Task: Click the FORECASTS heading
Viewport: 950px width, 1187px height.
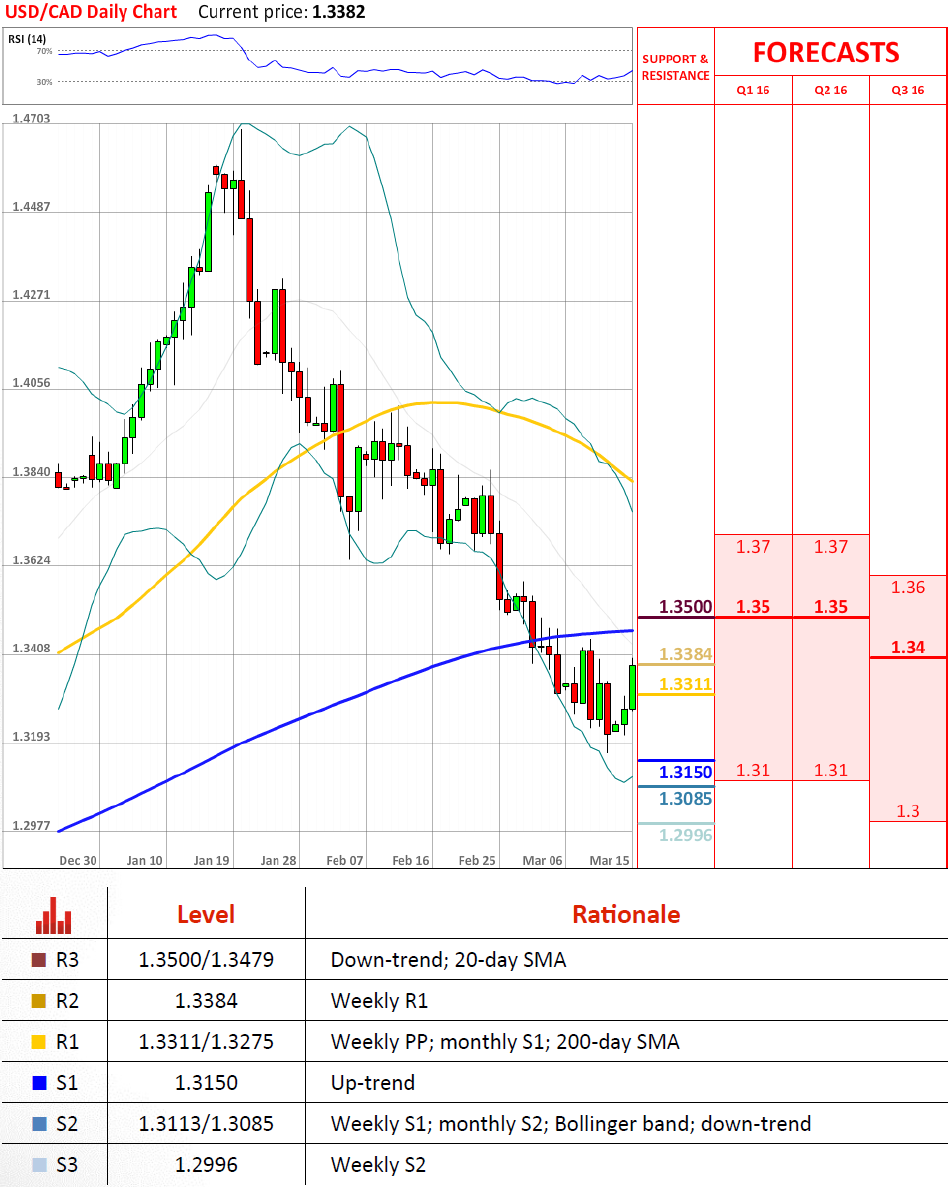Action: (826, 52)
